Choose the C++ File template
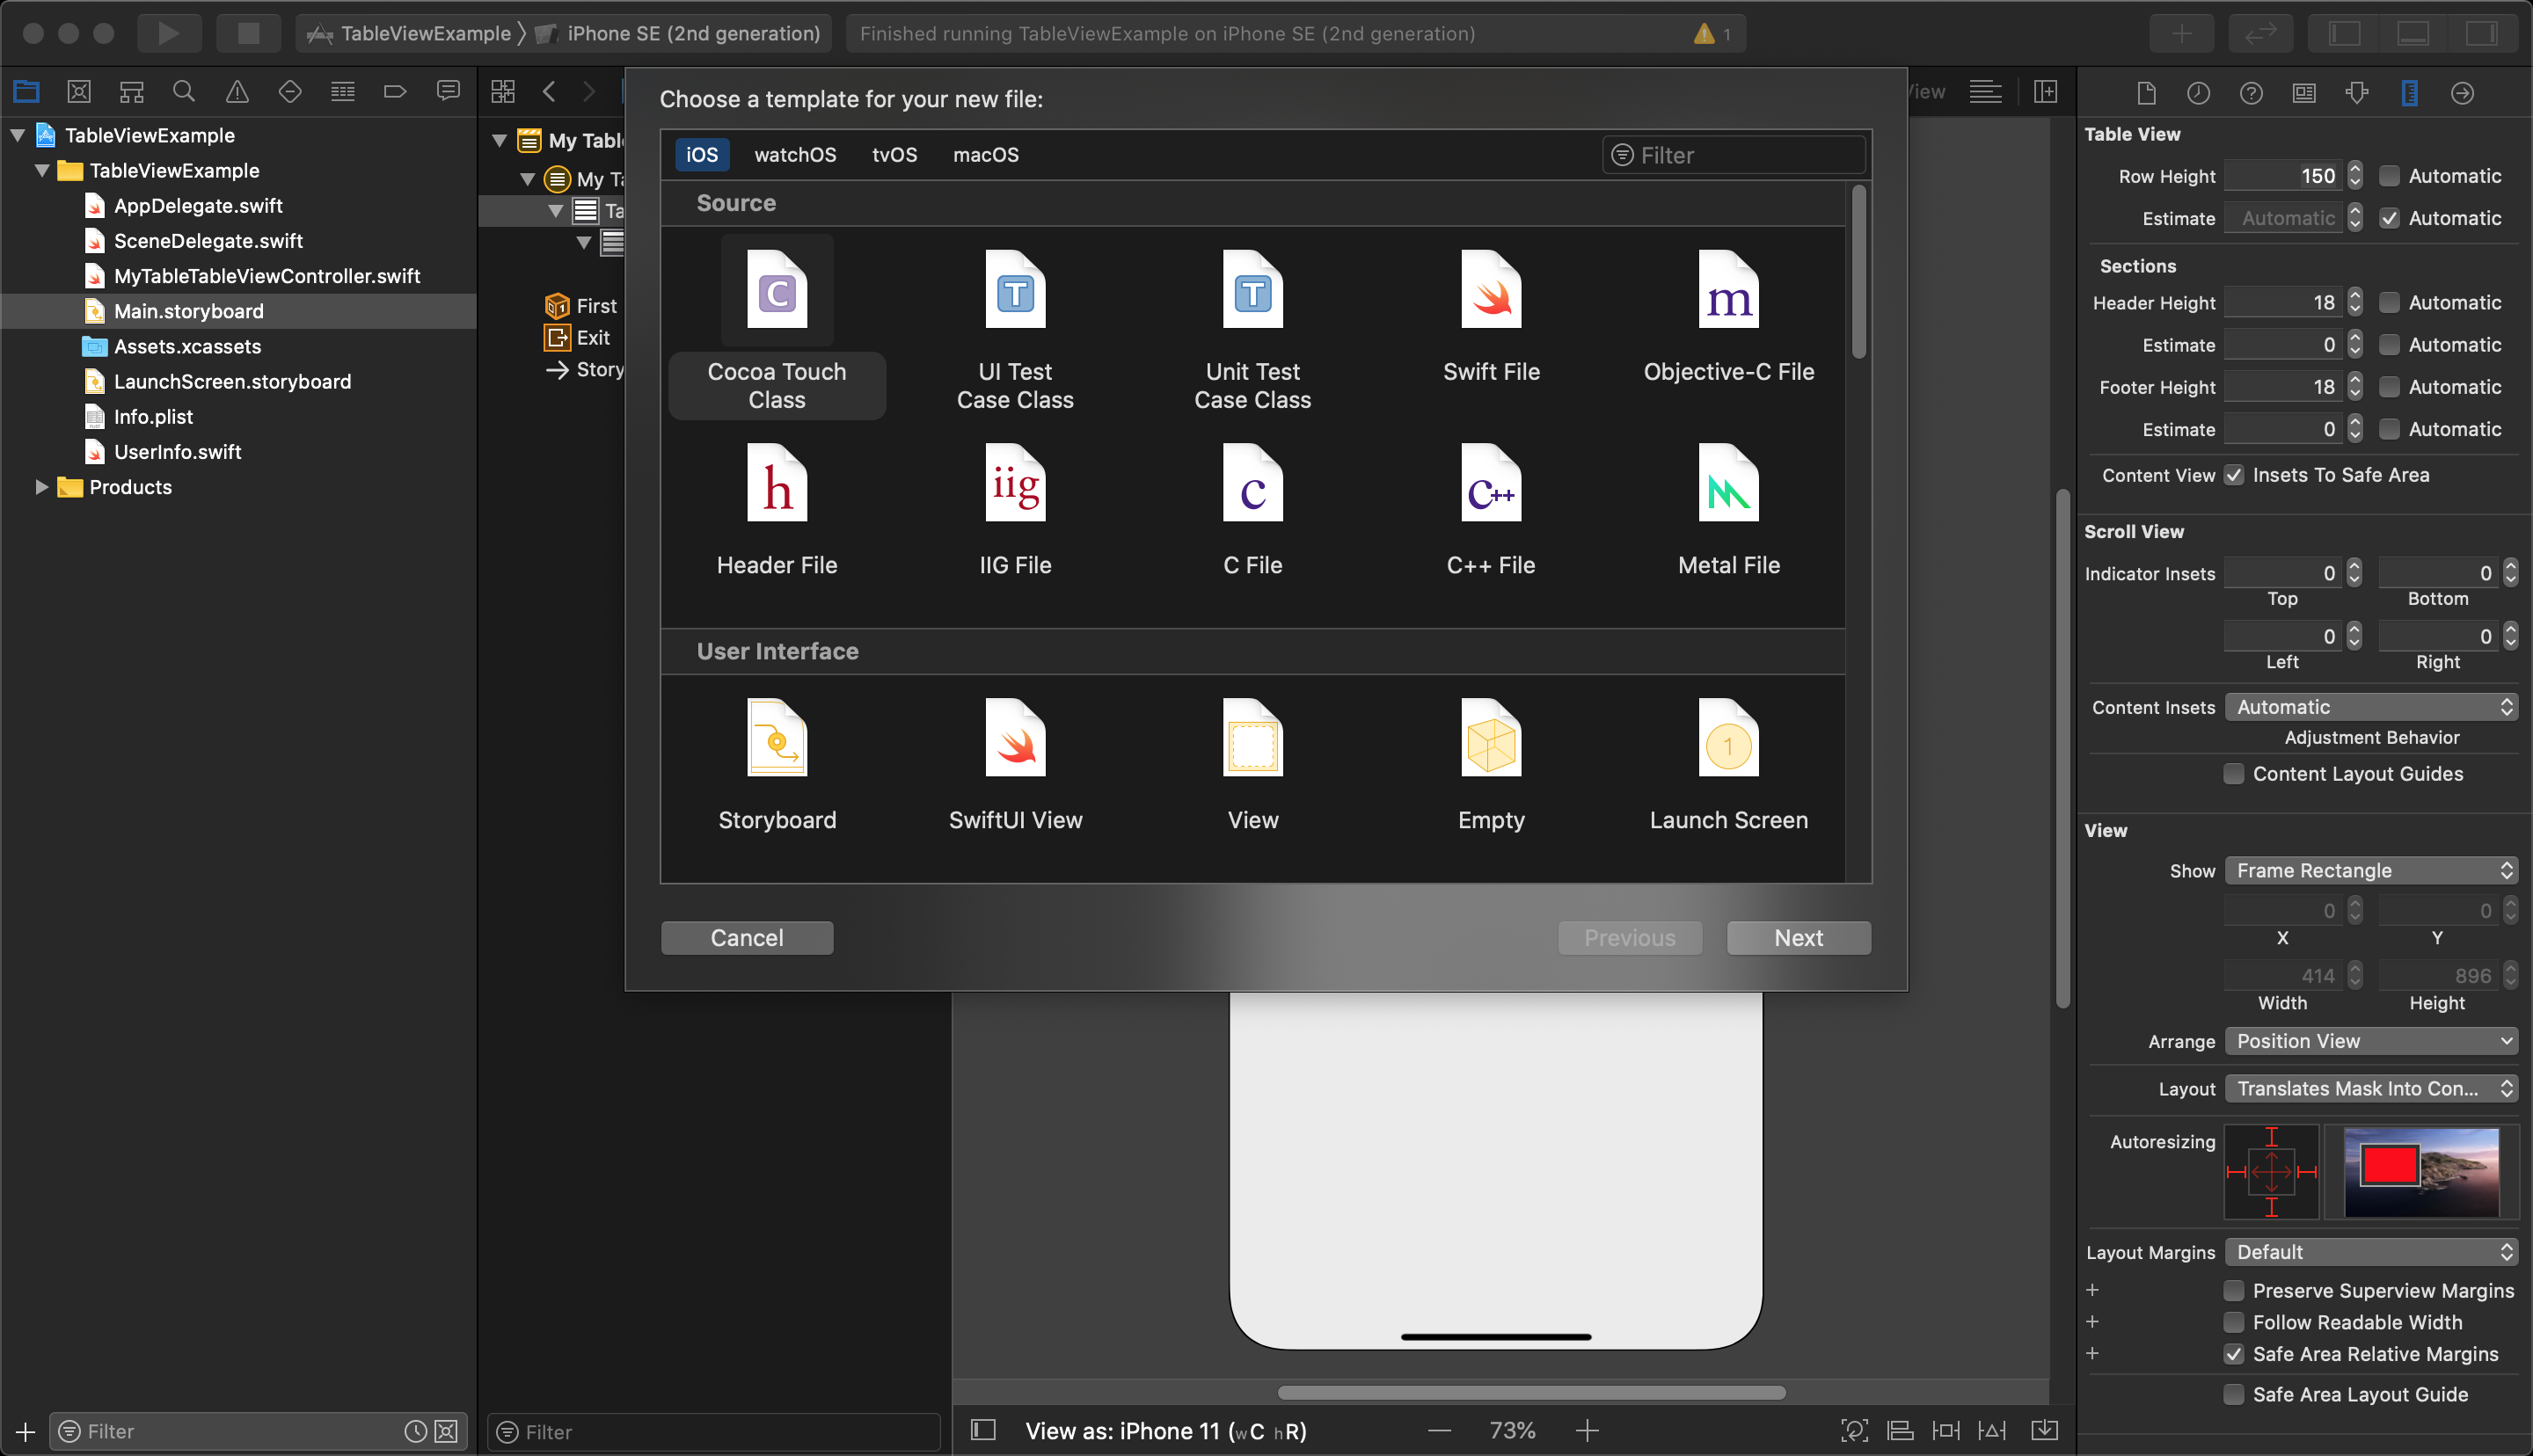Screen dimensions: 2533x1456 [1491, 510]
